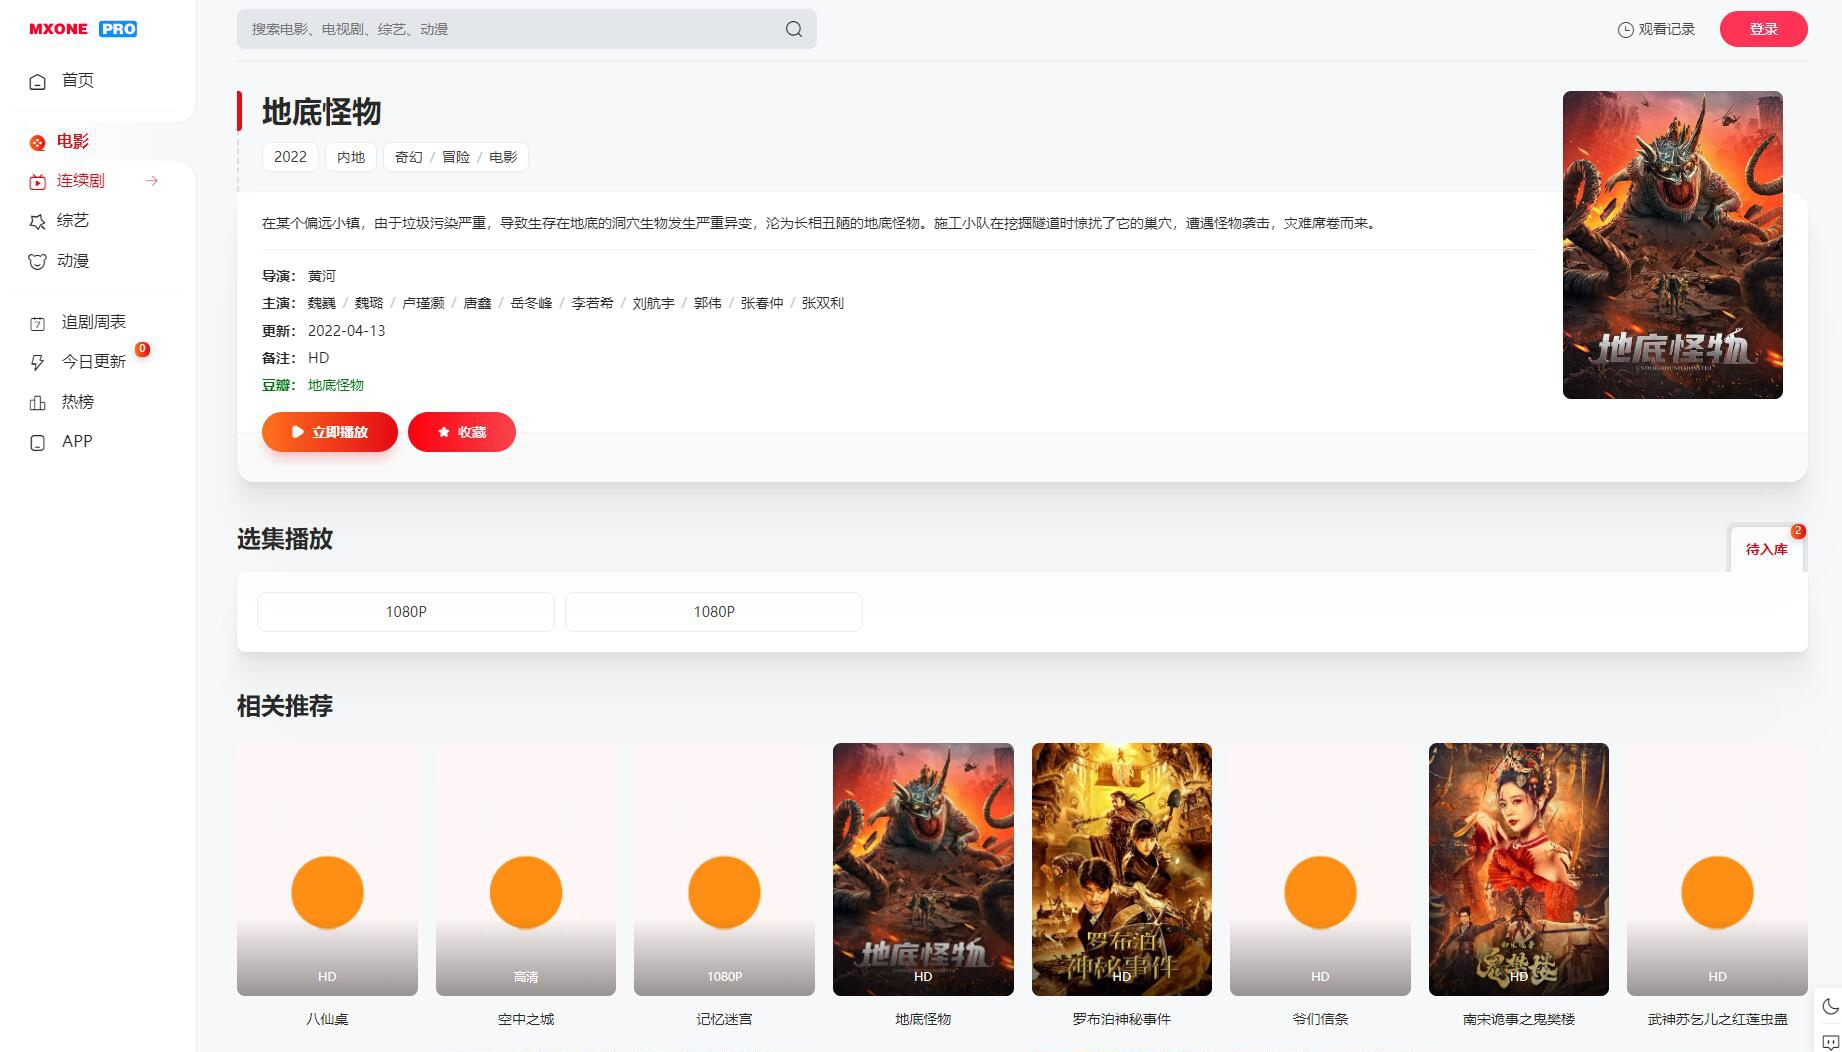This screenshot has width=1842, height=1052.
Task: Click the 立即播放 play button
Action: coord(329,431)
